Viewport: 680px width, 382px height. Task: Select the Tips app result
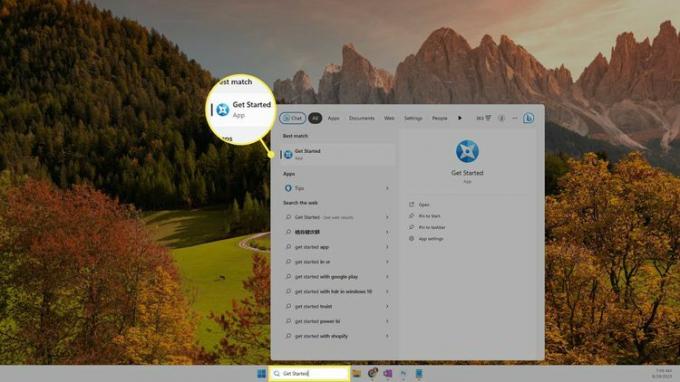click(x=337, y=188)
